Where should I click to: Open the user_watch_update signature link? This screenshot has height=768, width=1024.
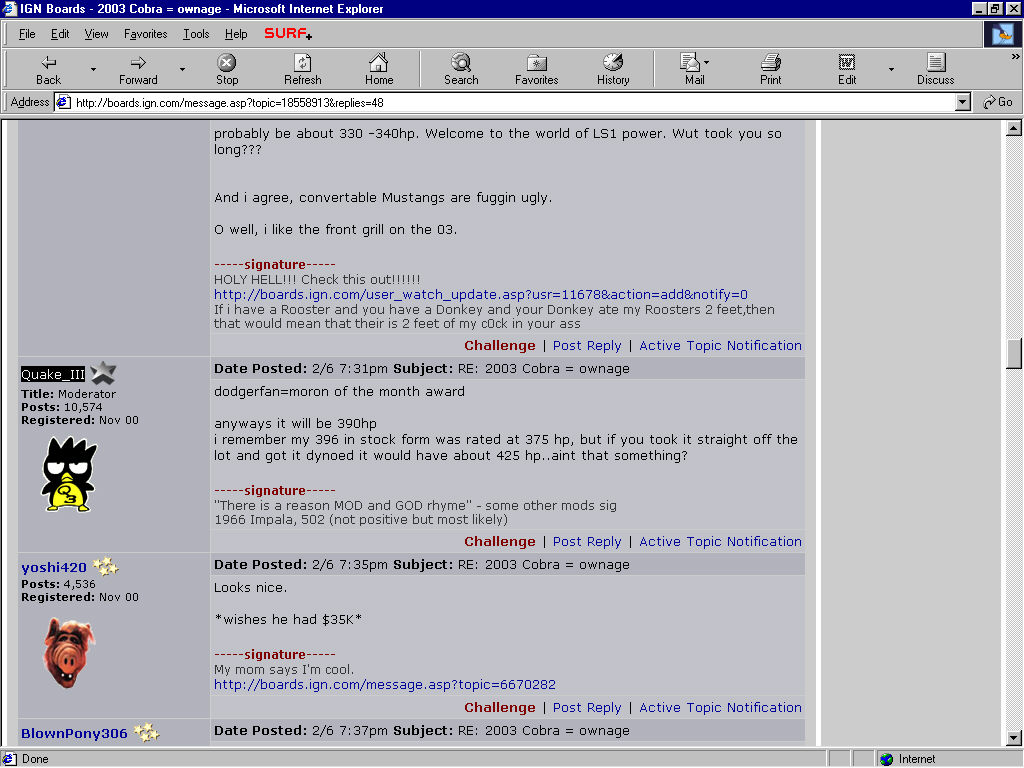click(481, 295)
